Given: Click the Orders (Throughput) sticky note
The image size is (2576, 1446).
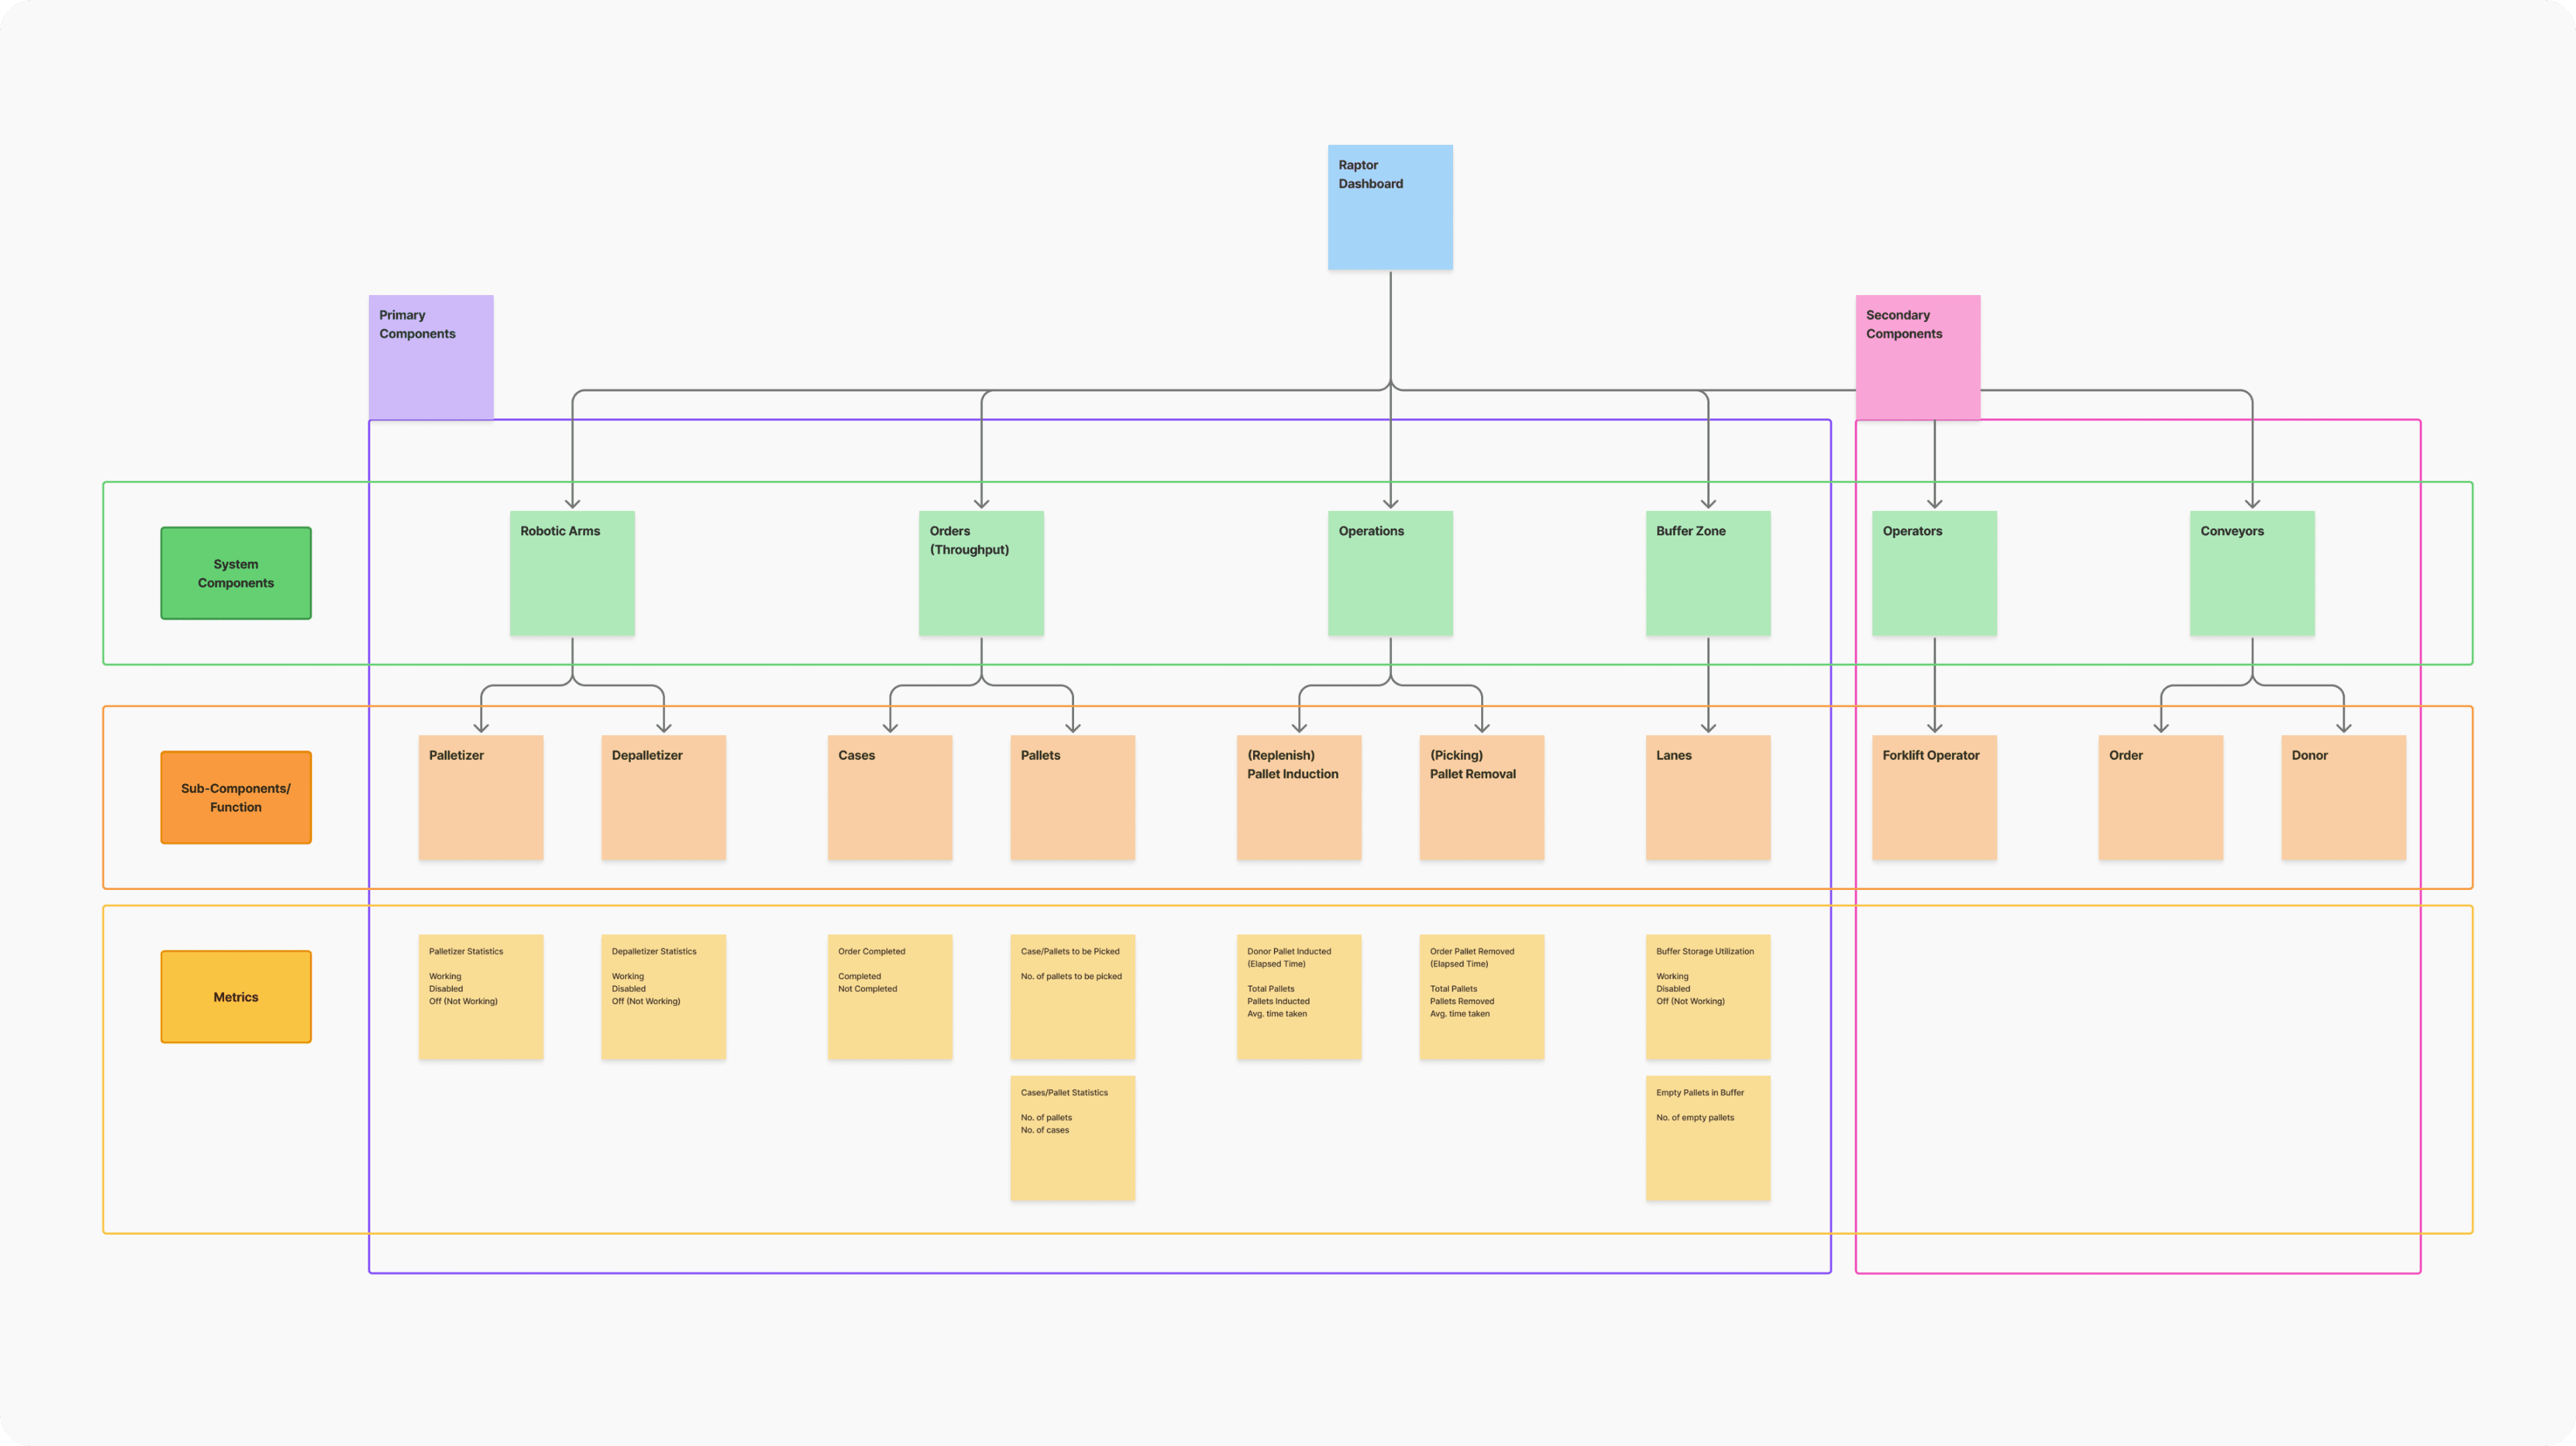Looking at the screenshot, I should click(x=981, y=573).
